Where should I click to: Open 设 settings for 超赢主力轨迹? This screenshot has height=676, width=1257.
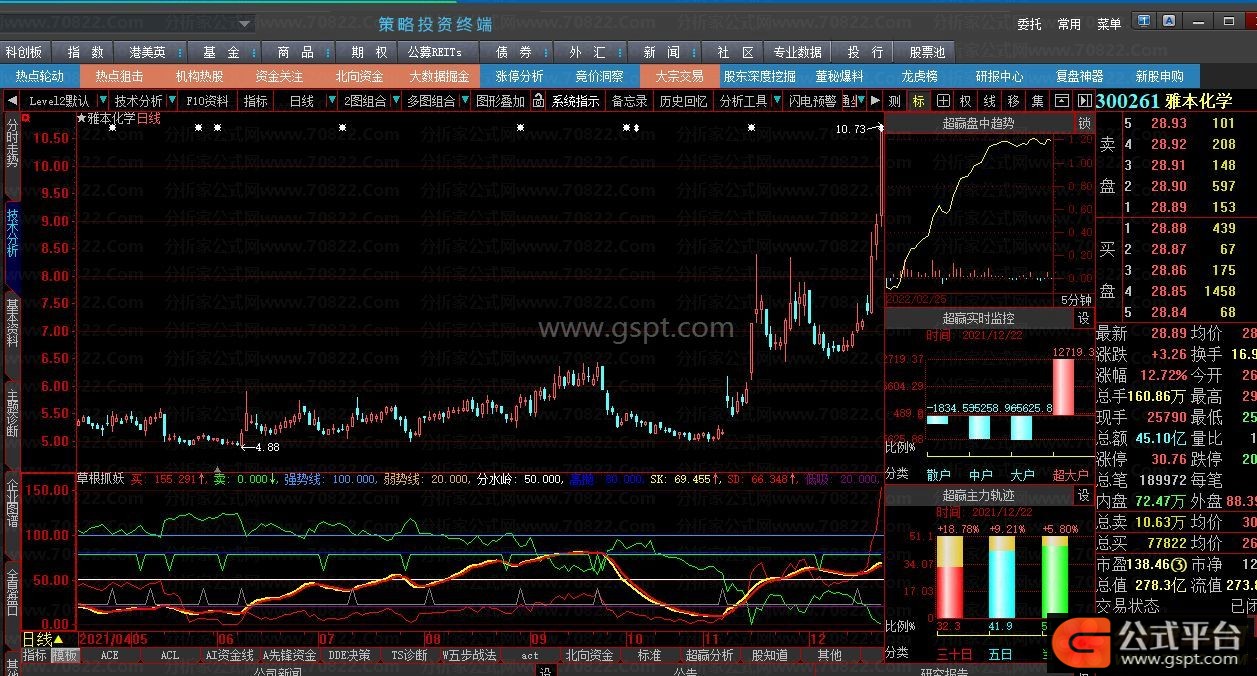pos(1084,495)
